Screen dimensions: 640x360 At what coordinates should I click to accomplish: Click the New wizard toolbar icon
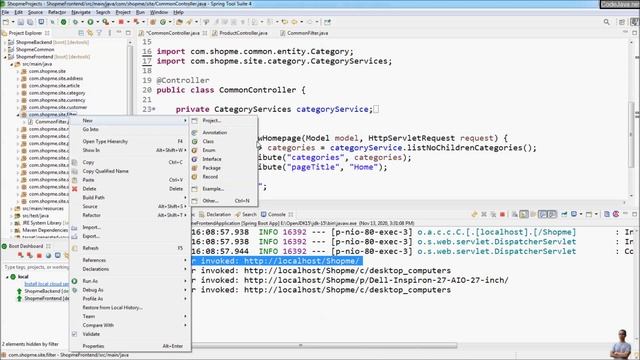[6, 22]
